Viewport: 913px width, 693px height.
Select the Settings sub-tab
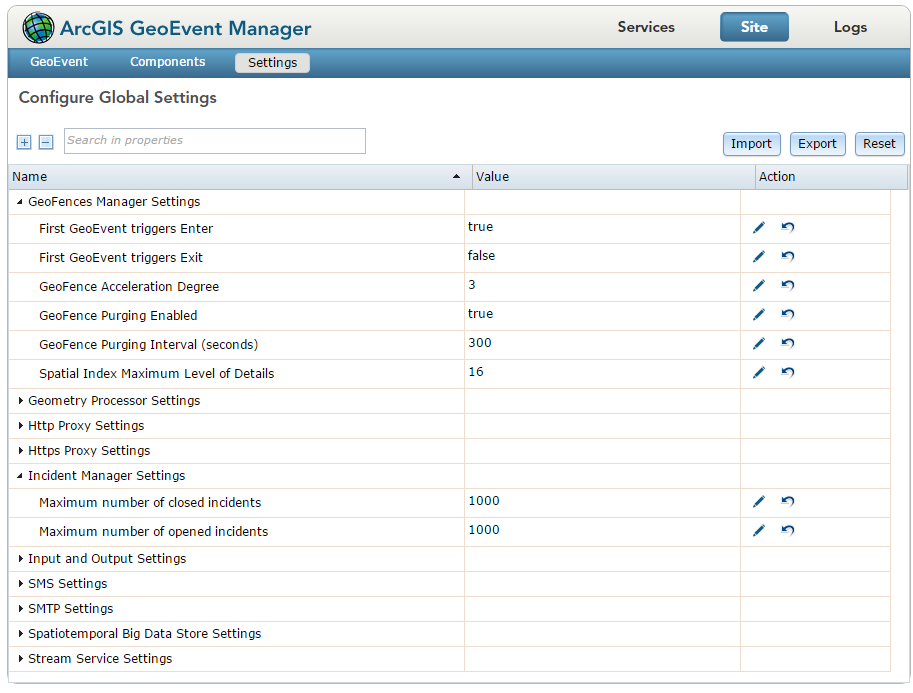[x=273, y=62]
